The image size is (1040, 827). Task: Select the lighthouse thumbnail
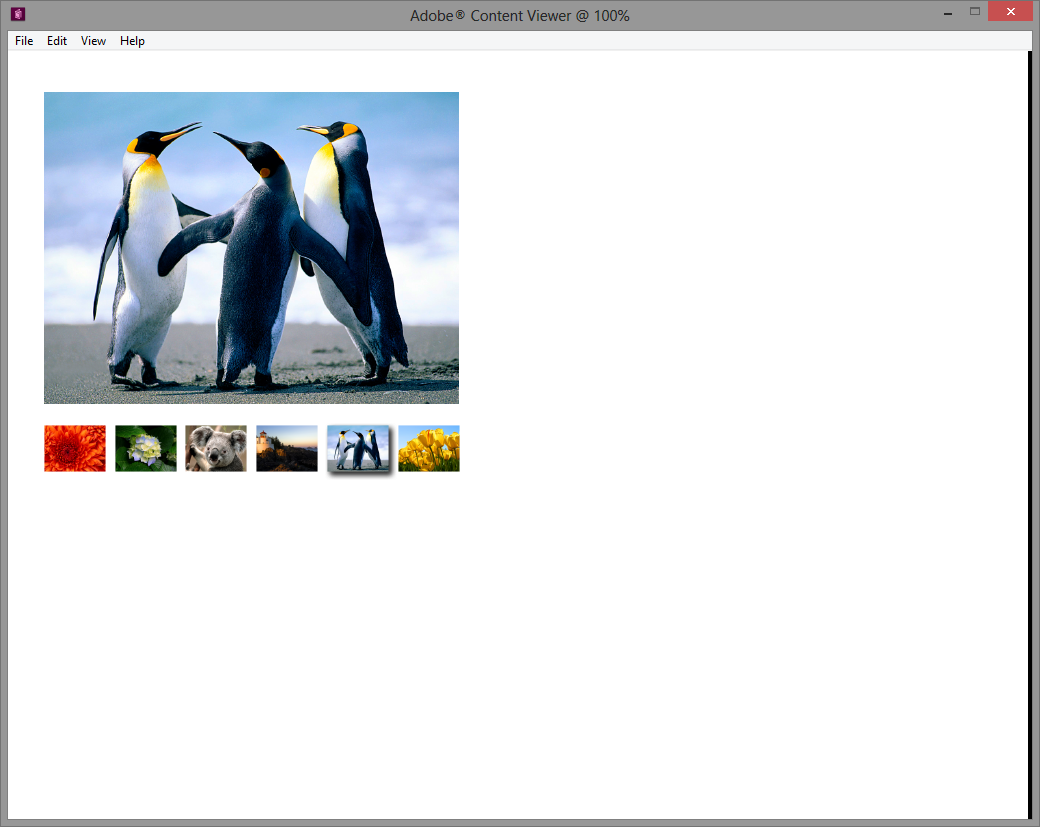coord(287,448)
